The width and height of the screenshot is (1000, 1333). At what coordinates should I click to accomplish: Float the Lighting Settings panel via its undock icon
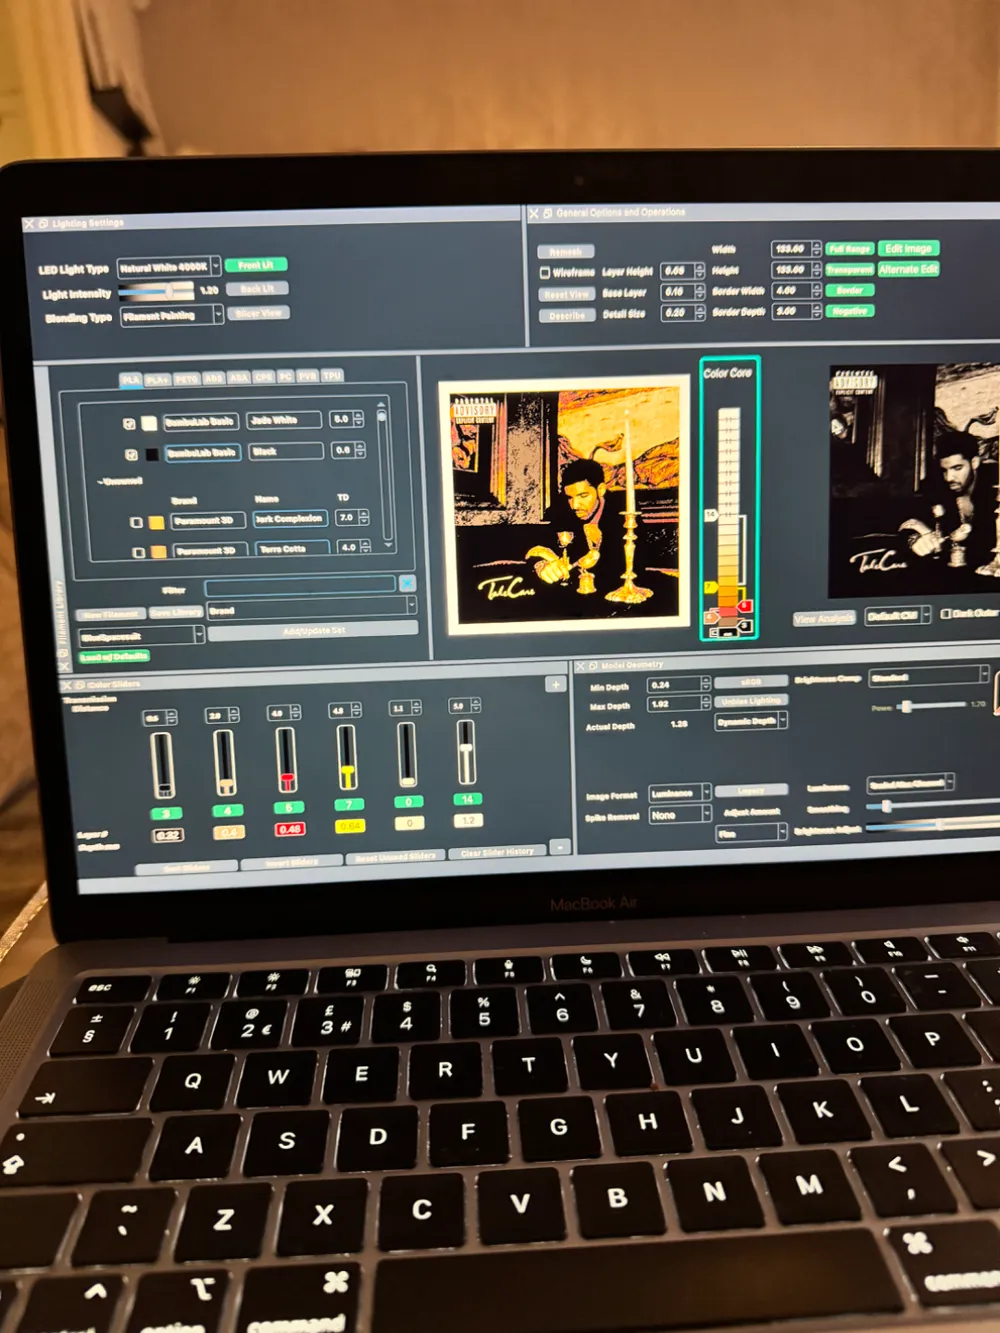[43, 223]
